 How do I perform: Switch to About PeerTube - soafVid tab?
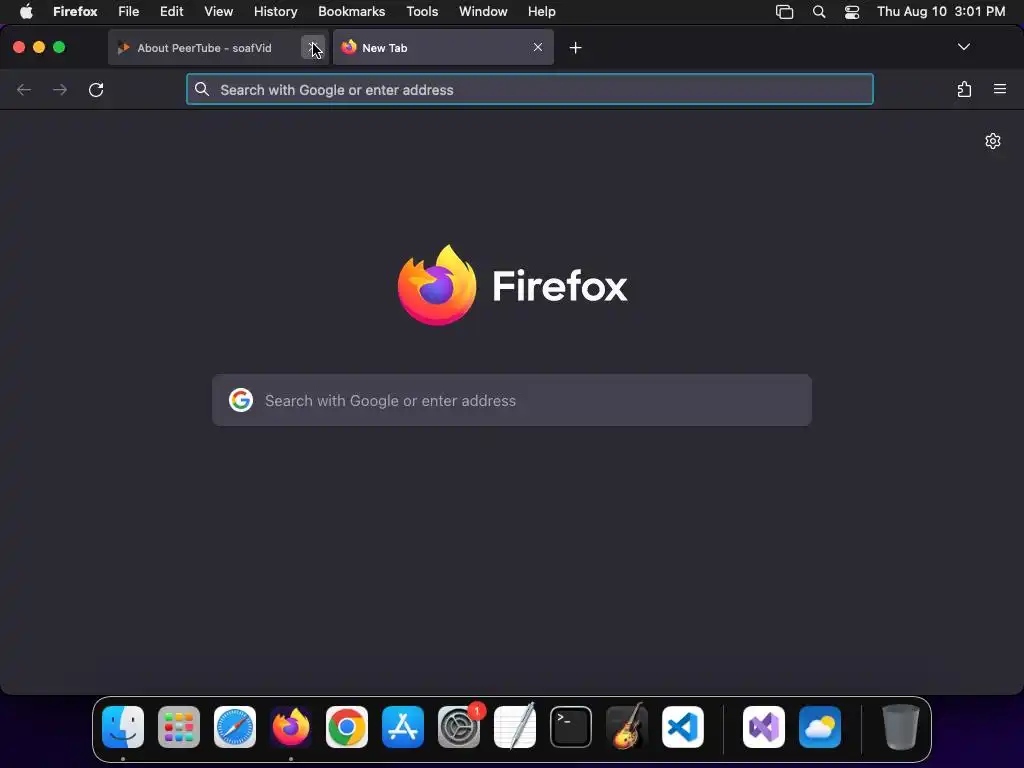(x=218, y=47)
